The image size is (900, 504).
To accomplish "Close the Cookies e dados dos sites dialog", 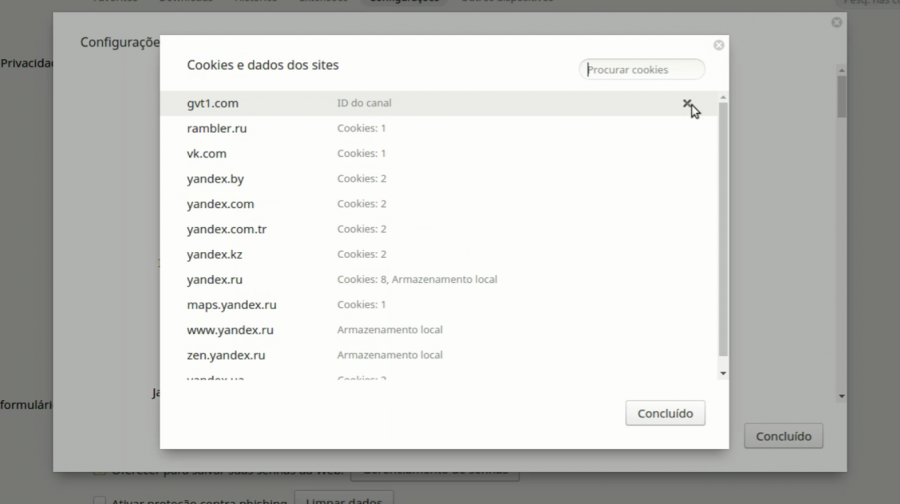I will click(718, 45).
